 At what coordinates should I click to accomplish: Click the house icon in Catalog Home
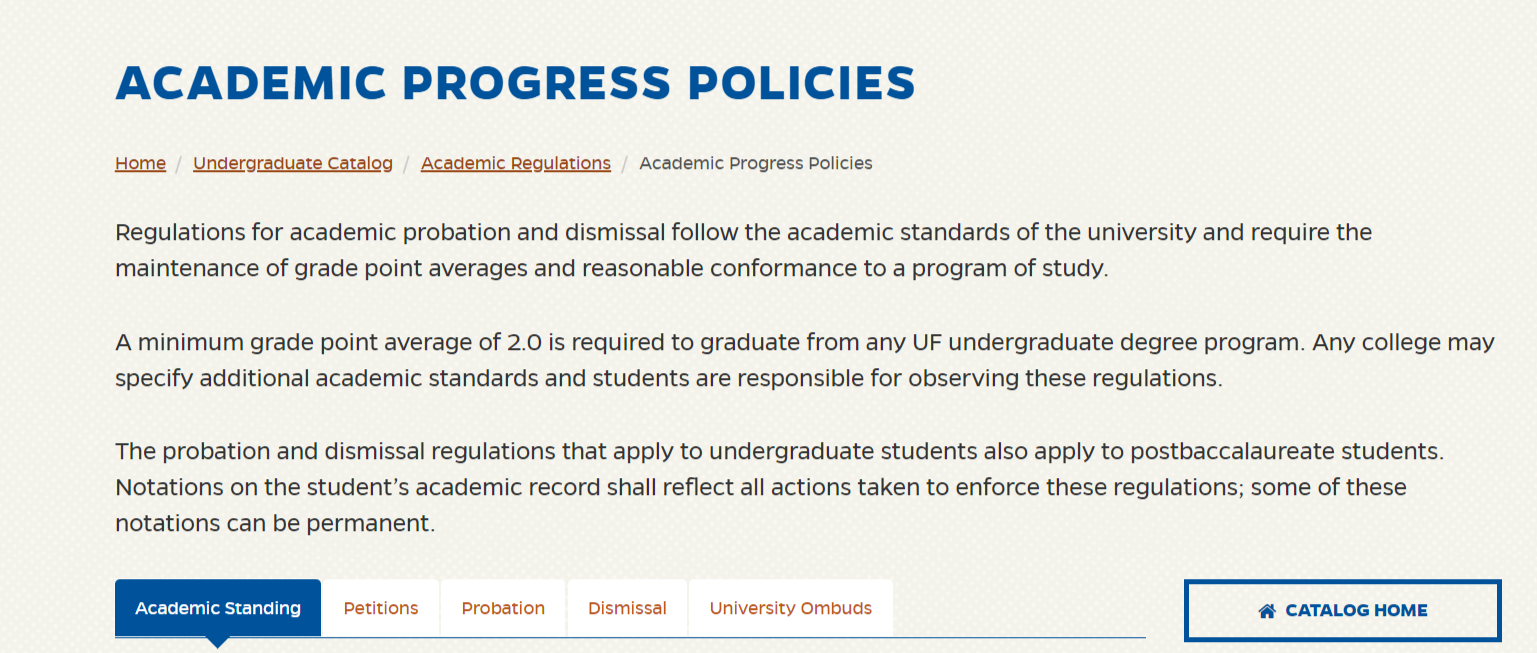[x=1267, y=611]
